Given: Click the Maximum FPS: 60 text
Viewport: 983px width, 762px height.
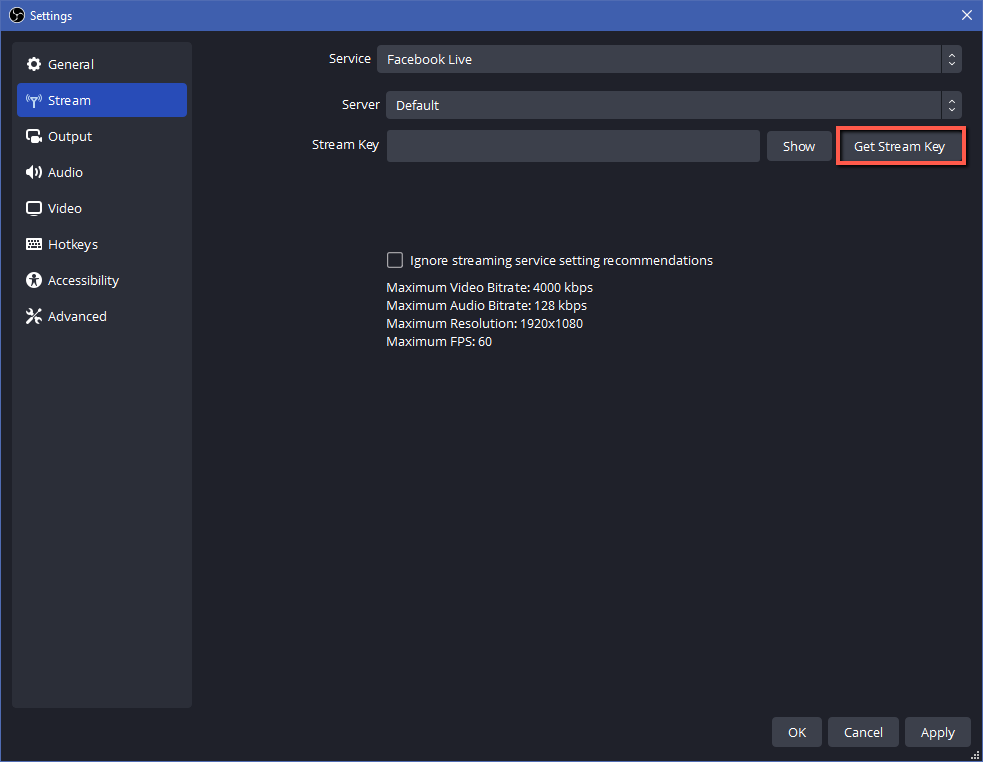Looking at the screenshot, I should coord(439,342).
